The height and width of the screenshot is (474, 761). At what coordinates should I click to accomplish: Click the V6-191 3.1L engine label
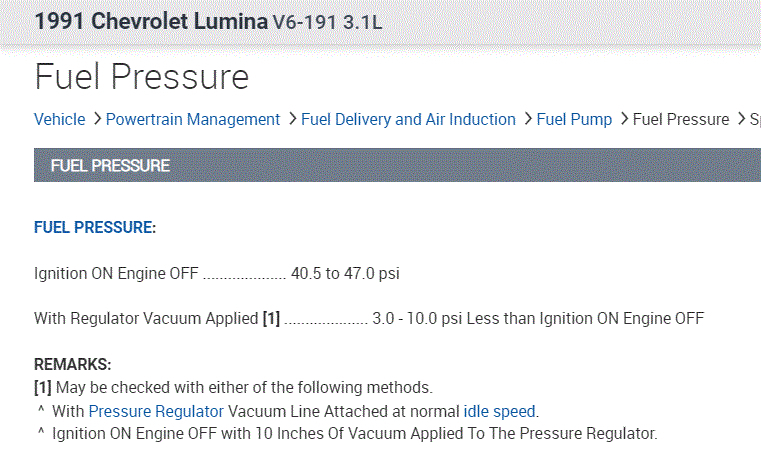[x=327, y=22]
